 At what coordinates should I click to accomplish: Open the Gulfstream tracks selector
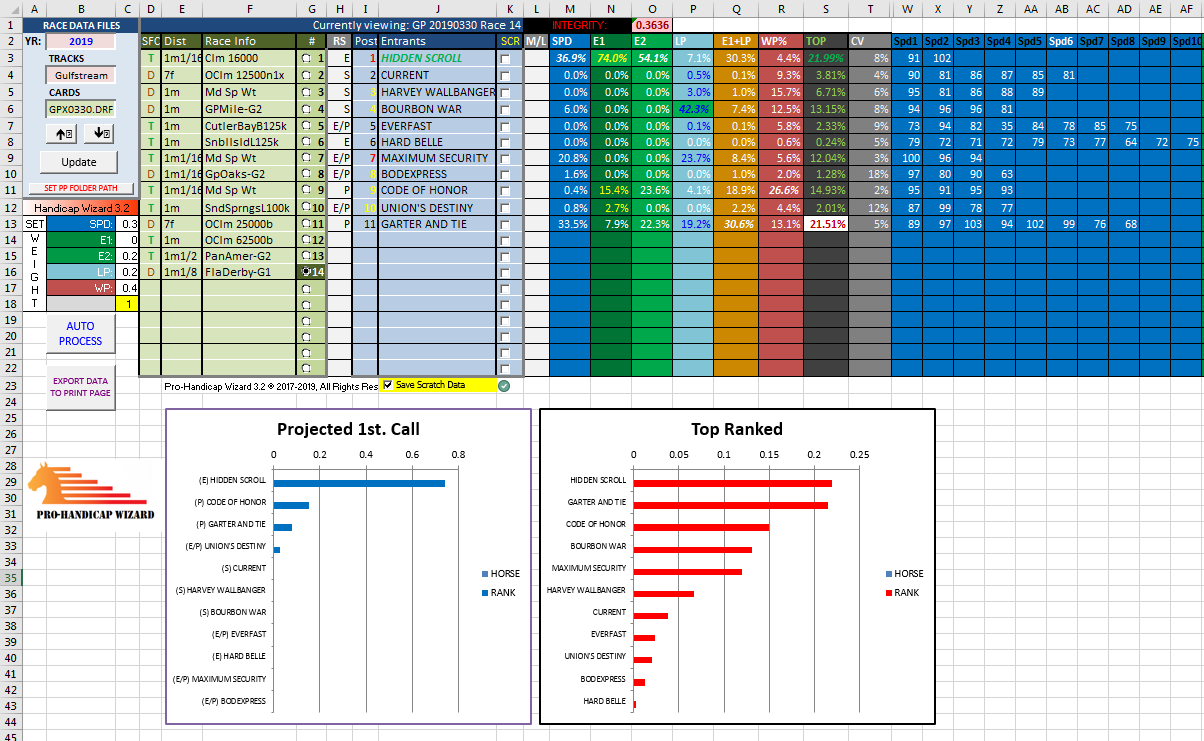[x=79, y=75]
